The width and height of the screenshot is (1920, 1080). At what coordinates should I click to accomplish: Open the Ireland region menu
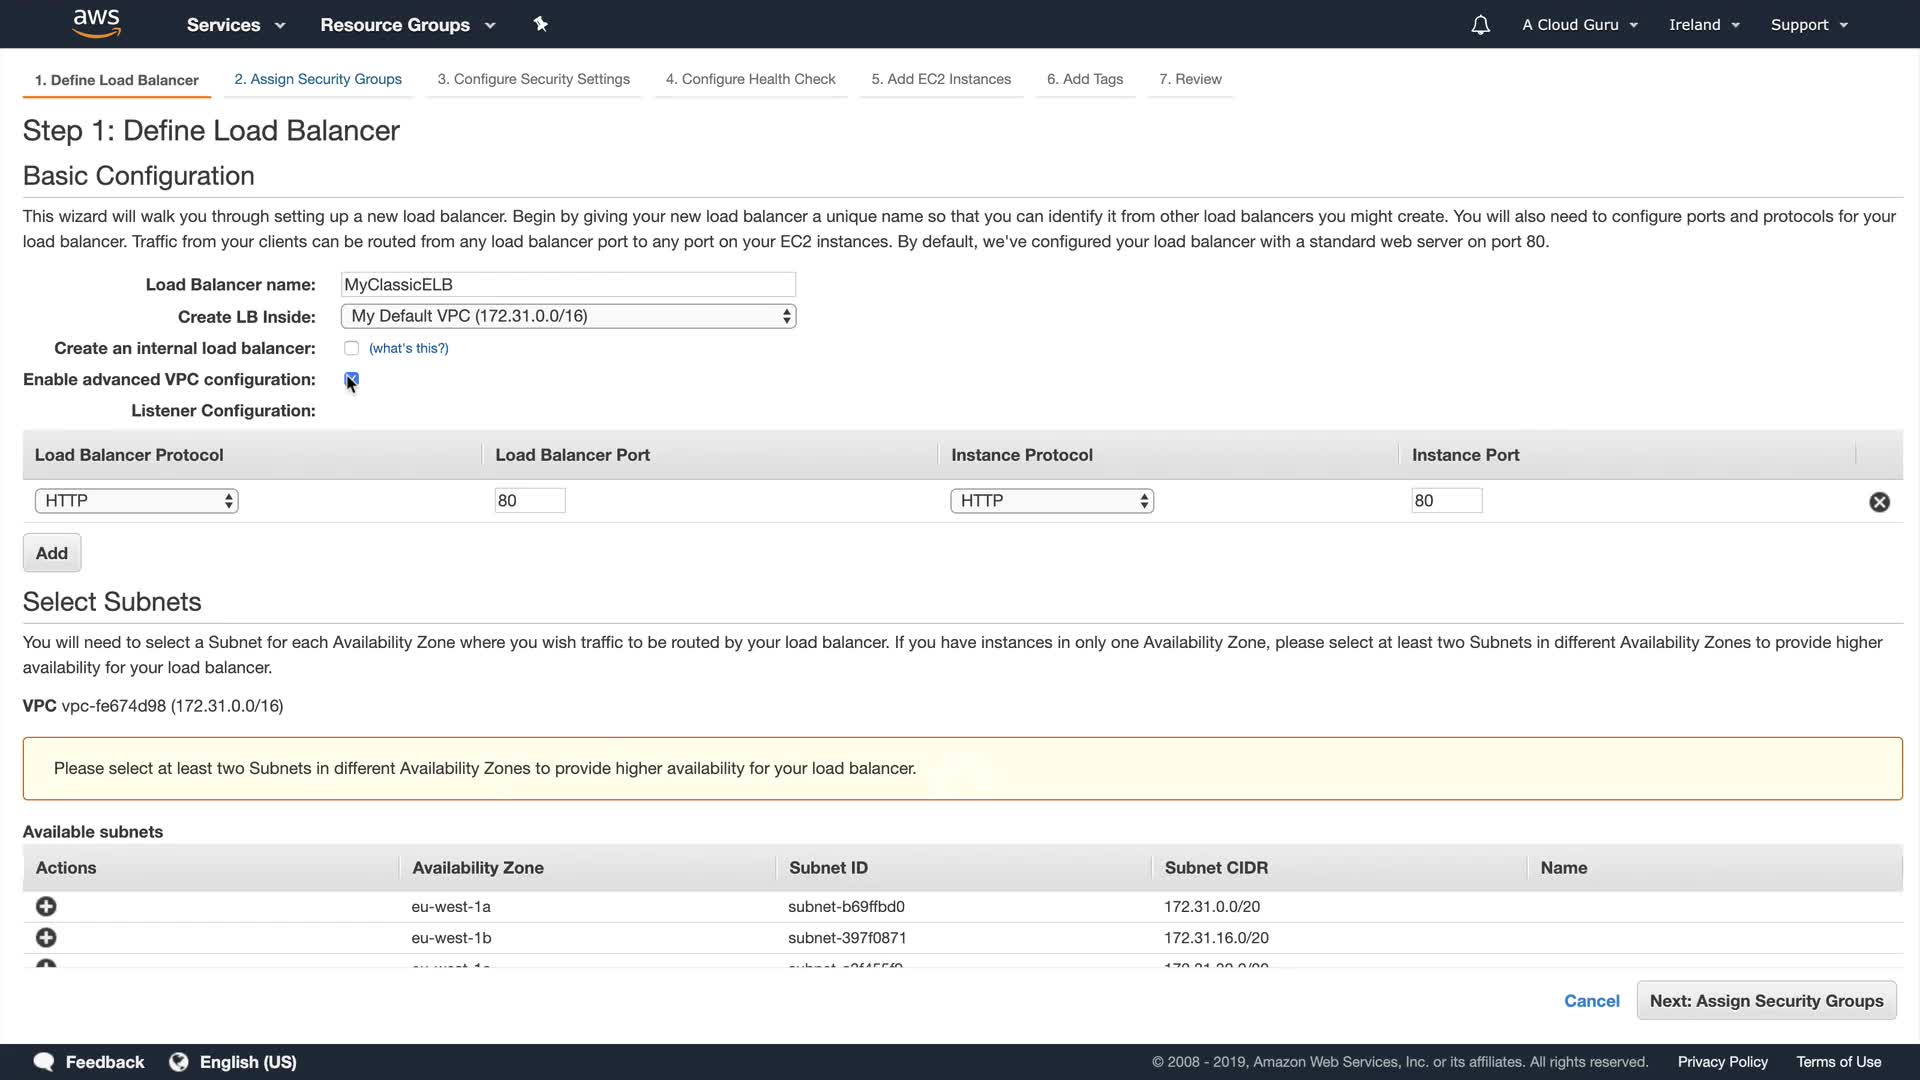pos(1704,25)
